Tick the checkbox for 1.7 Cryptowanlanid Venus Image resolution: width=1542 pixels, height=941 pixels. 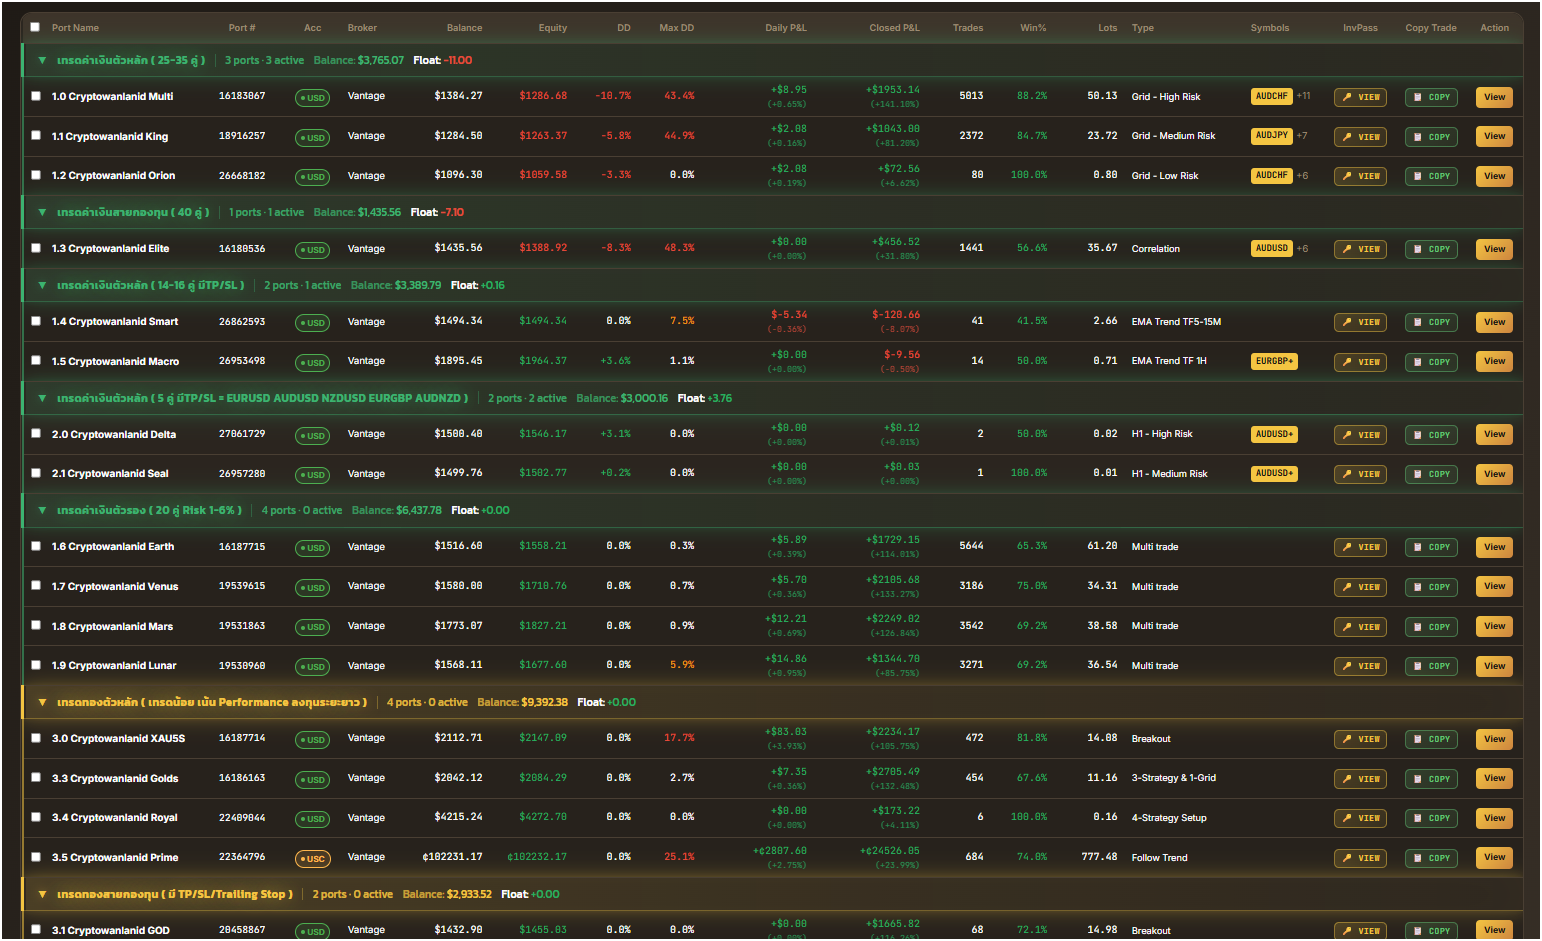(x=36, y=586)
